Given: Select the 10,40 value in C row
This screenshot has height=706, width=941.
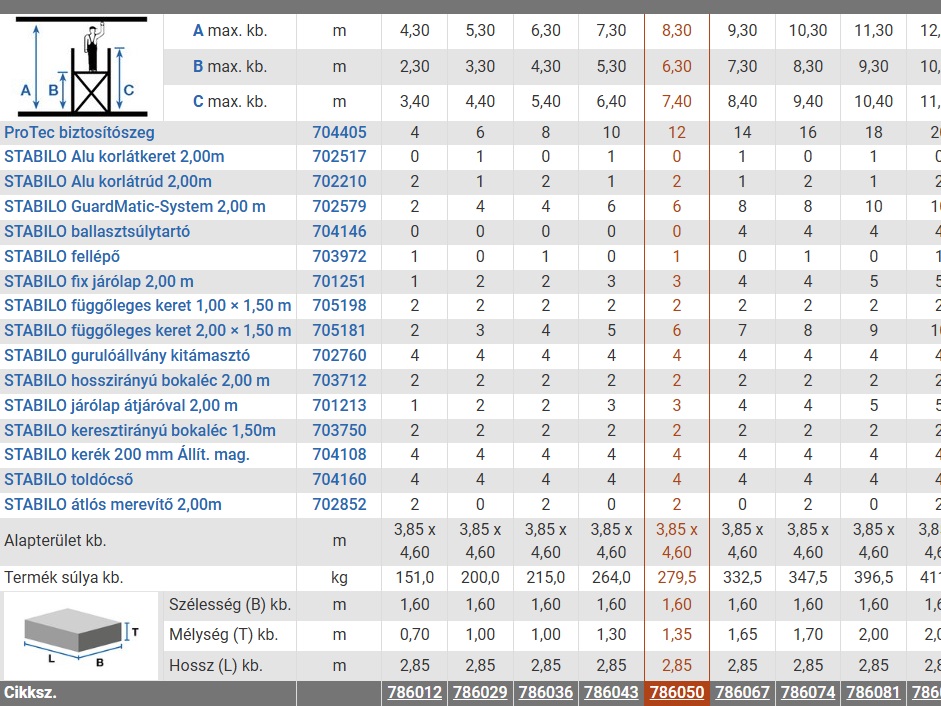Looking at the screenshot, I should (874, 101).
